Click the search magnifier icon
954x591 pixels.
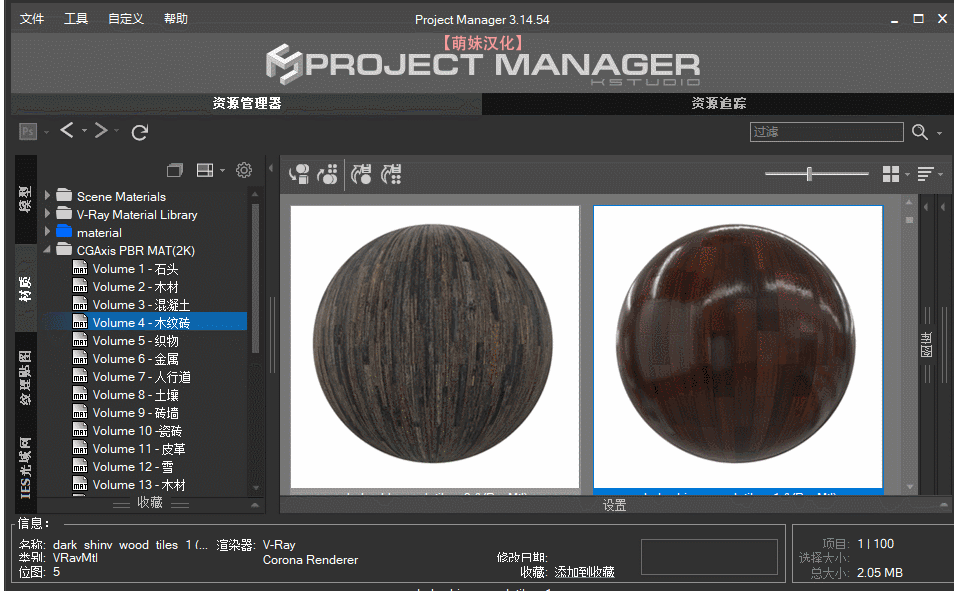pos(920,132)
